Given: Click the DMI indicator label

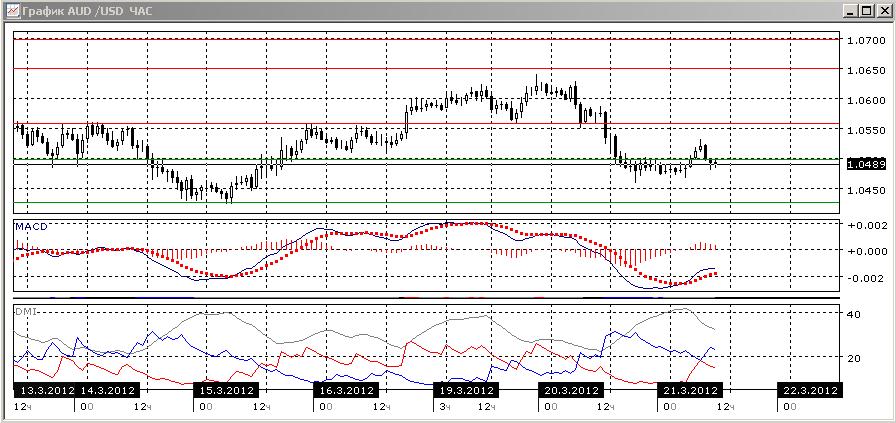Looking at the screenshot, I should pyautogui.click(x=26, y=310).
